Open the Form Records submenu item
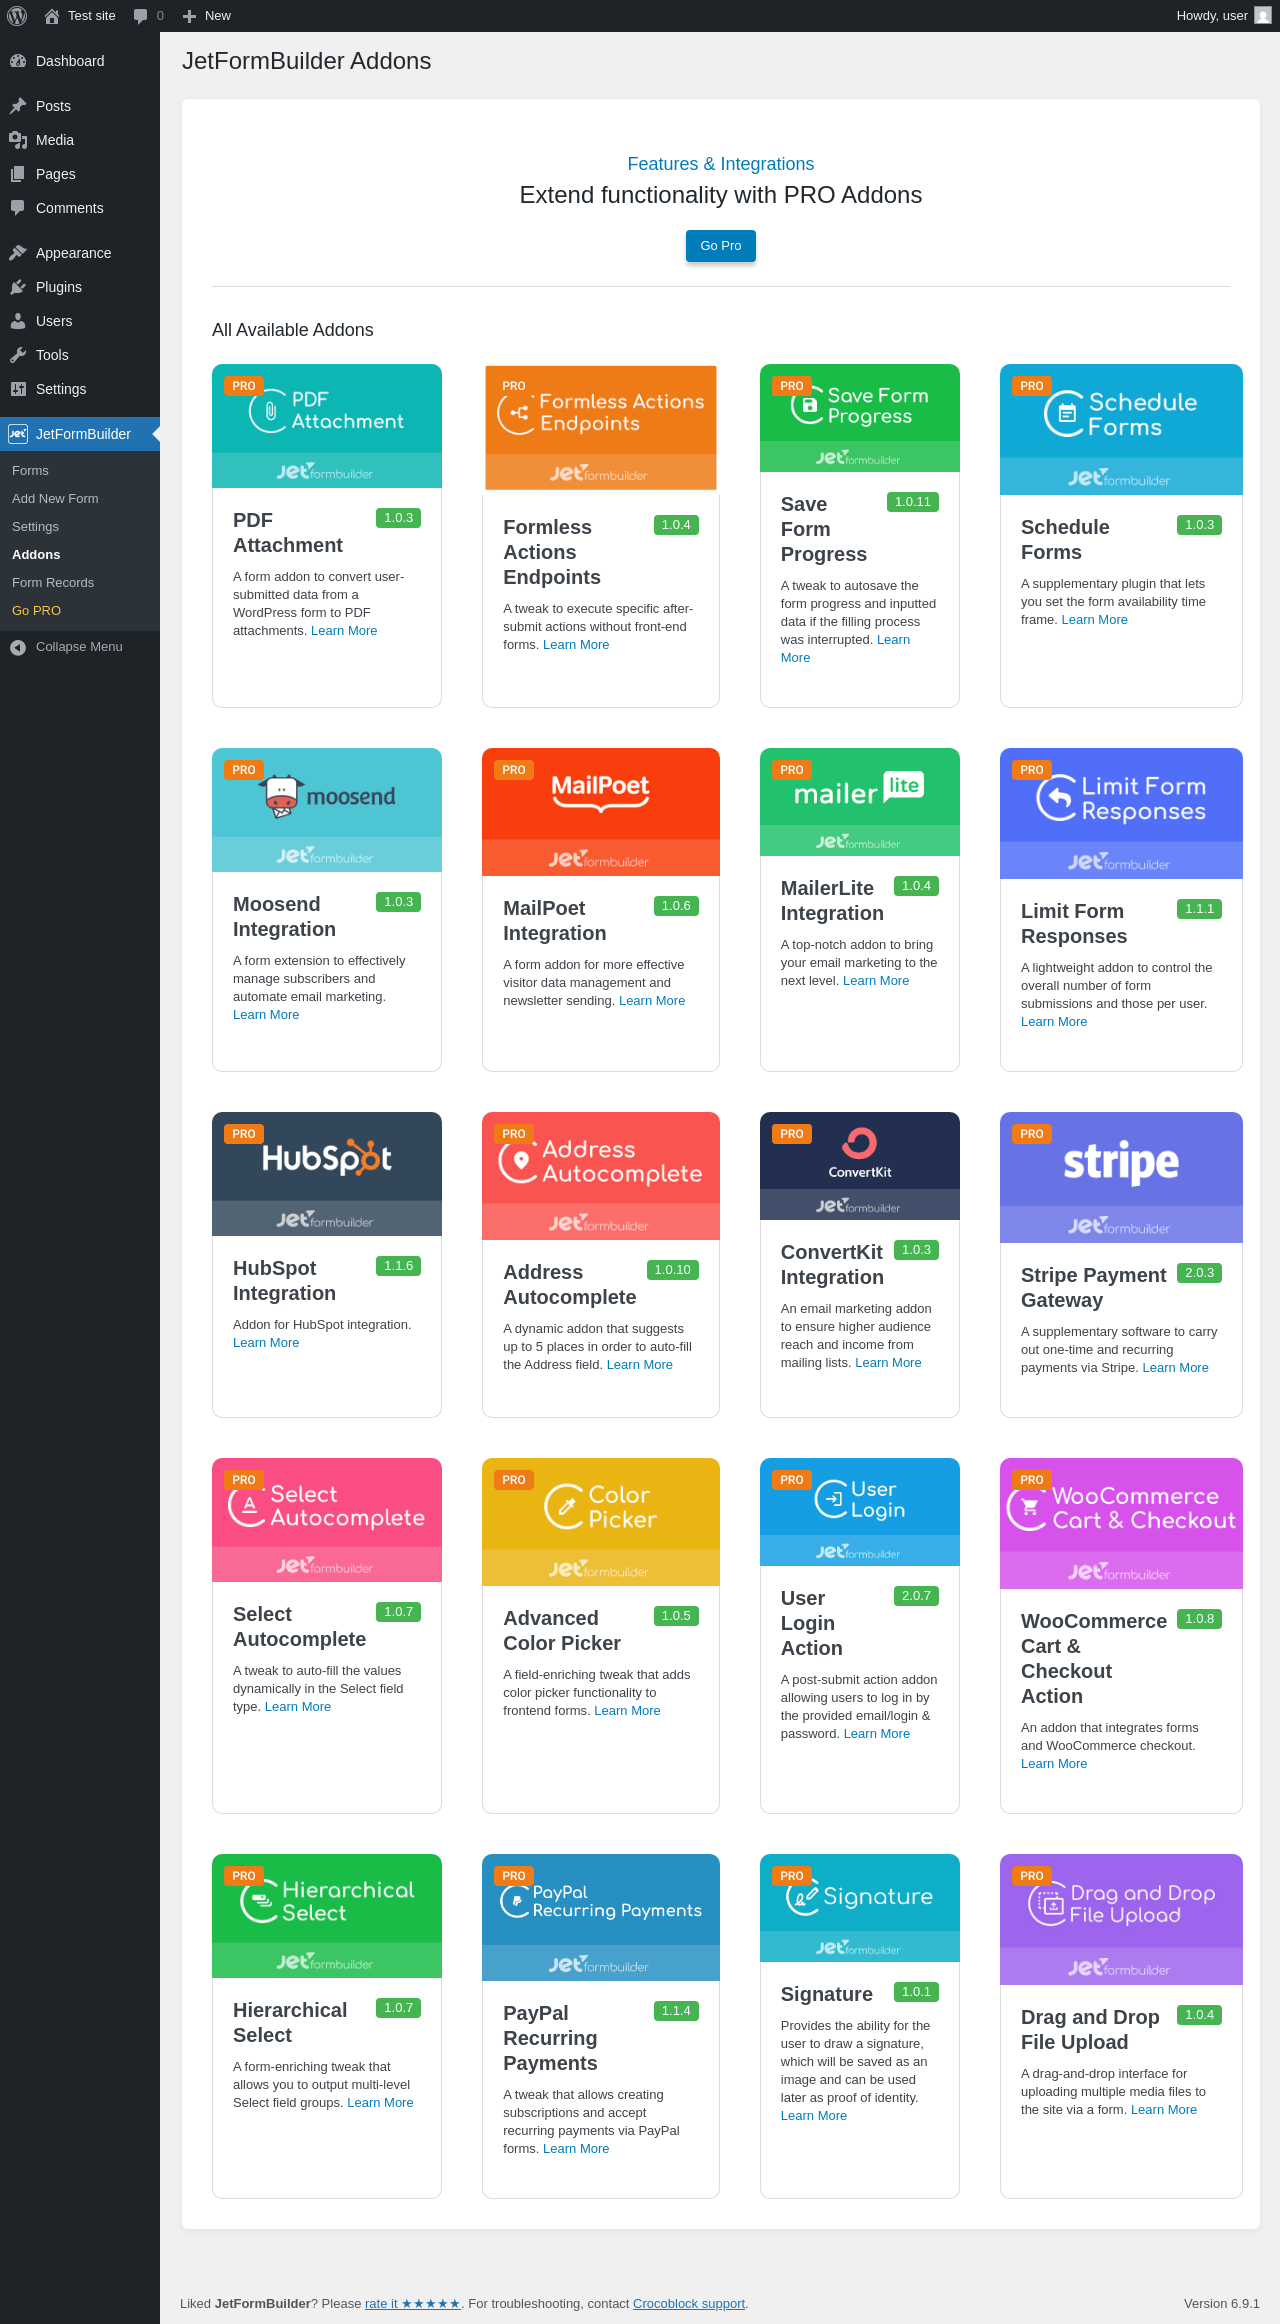This screenshot has width=1280, height=2324. tap(53, 583)
